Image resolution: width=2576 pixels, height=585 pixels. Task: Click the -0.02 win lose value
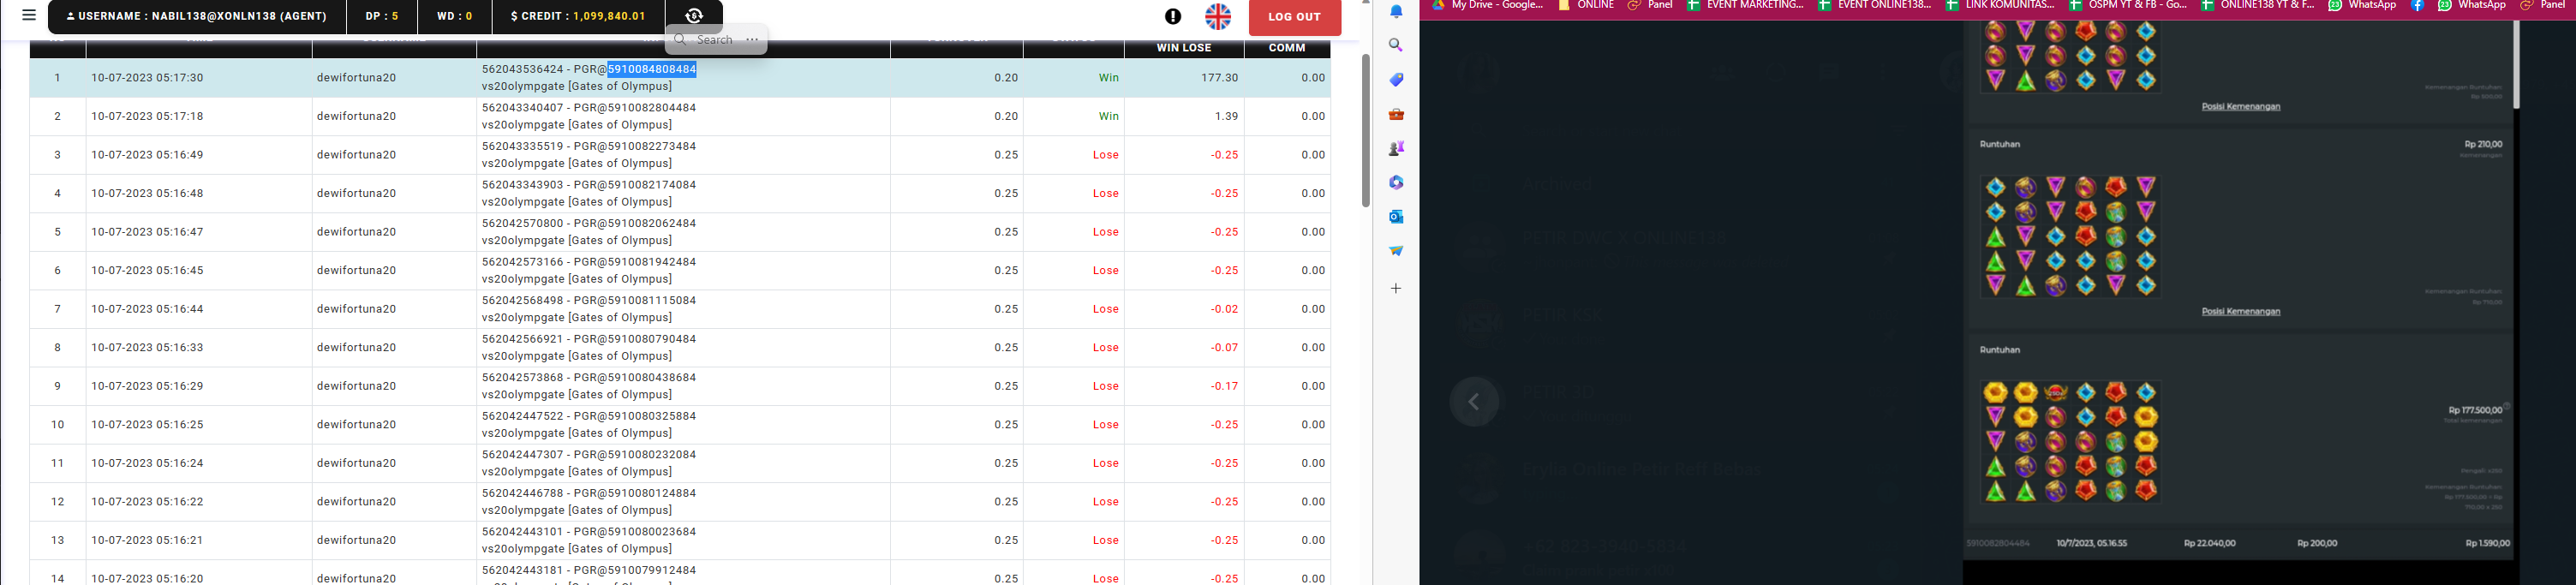1225,309
